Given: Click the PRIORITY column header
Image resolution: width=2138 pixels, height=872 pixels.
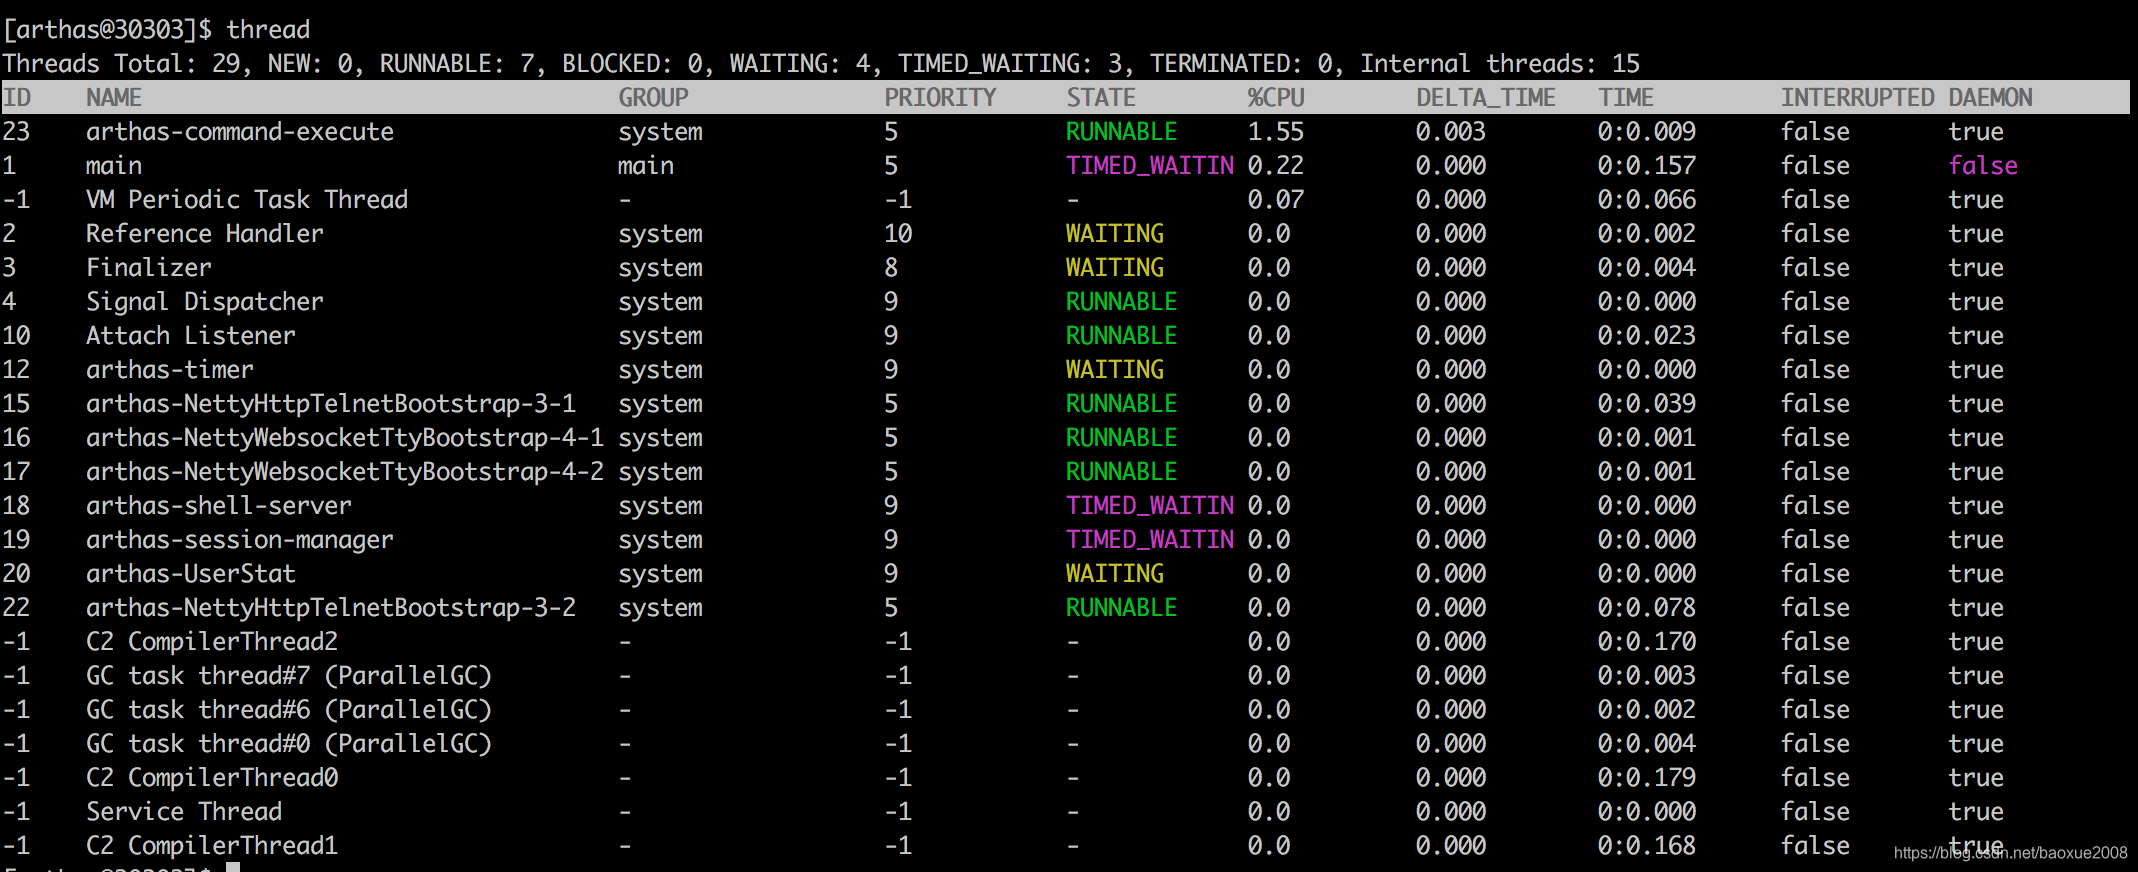Looking at the screenshot, I should [940, 97].
